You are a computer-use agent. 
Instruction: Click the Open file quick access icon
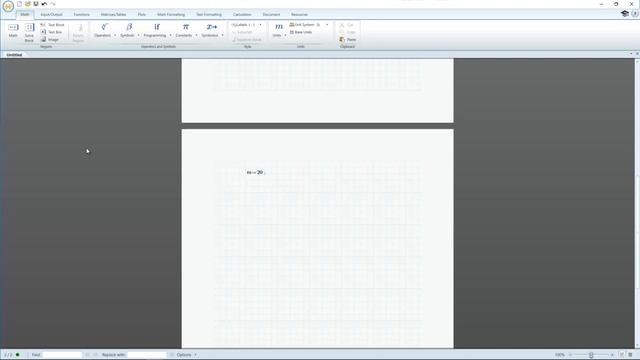[28, 4]
